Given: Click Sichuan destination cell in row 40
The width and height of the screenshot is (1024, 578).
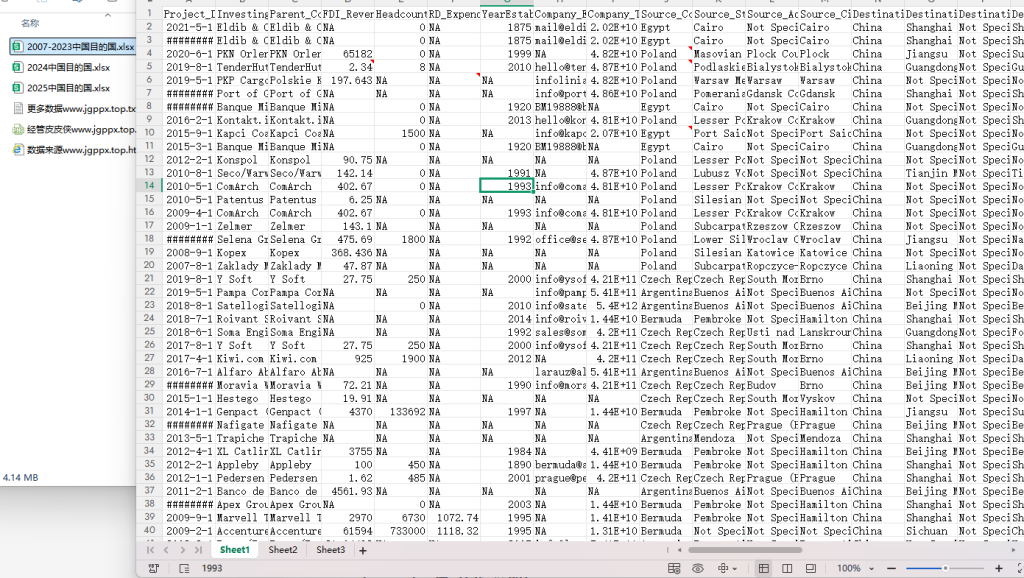Looking at the screenshot, I should click(931, 531).
